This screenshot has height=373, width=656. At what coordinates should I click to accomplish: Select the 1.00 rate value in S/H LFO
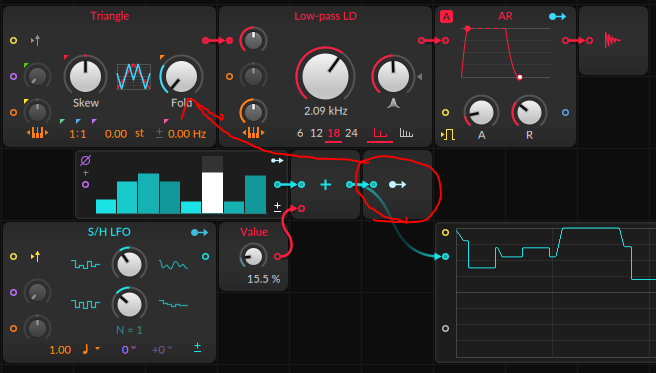[60, 350]
